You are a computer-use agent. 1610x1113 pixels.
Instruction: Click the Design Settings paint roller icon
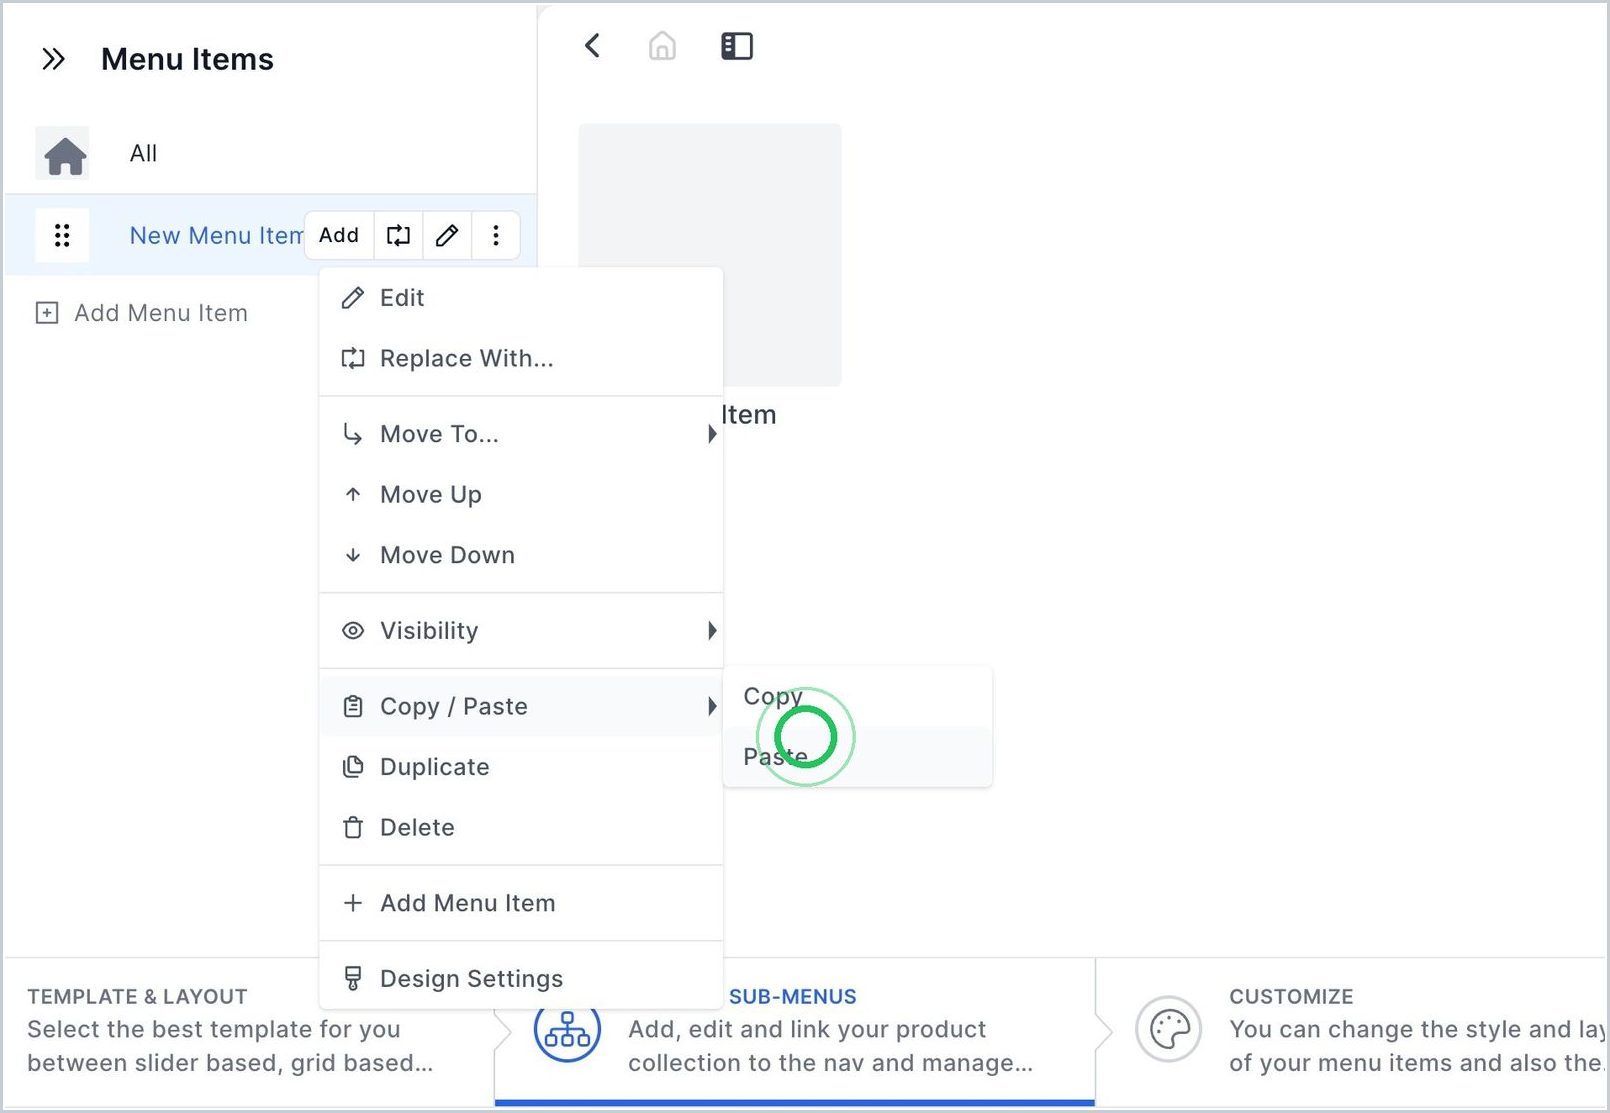(353, 979)
